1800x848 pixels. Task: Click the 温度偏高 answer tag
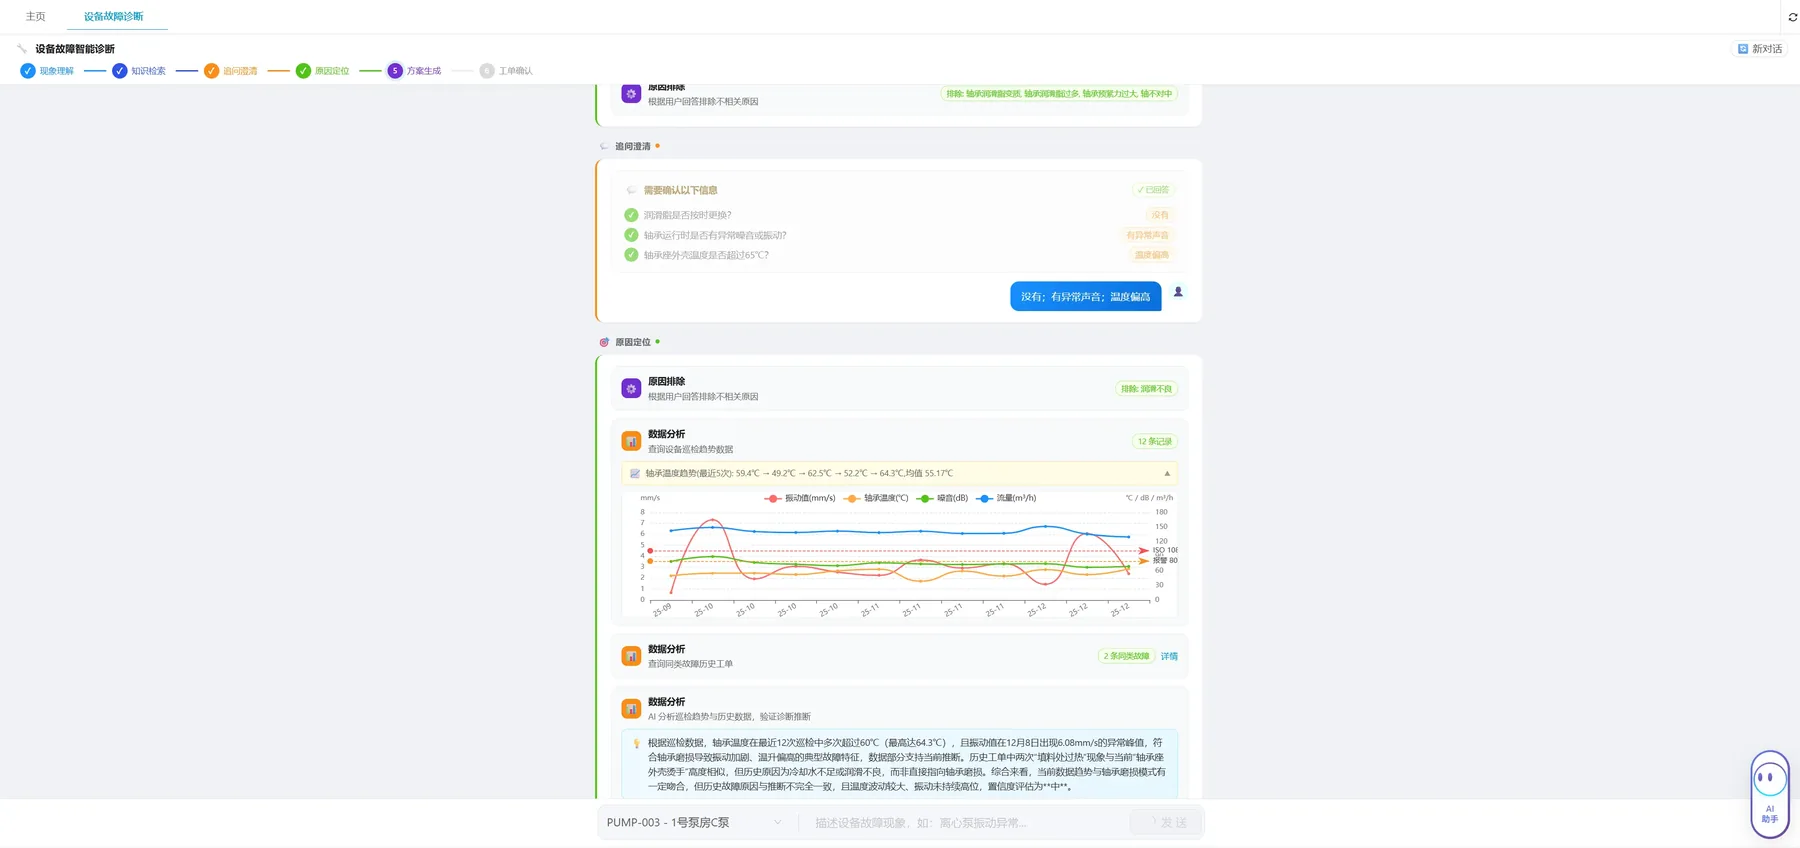pyautogui.click(x=1151, y=255)
